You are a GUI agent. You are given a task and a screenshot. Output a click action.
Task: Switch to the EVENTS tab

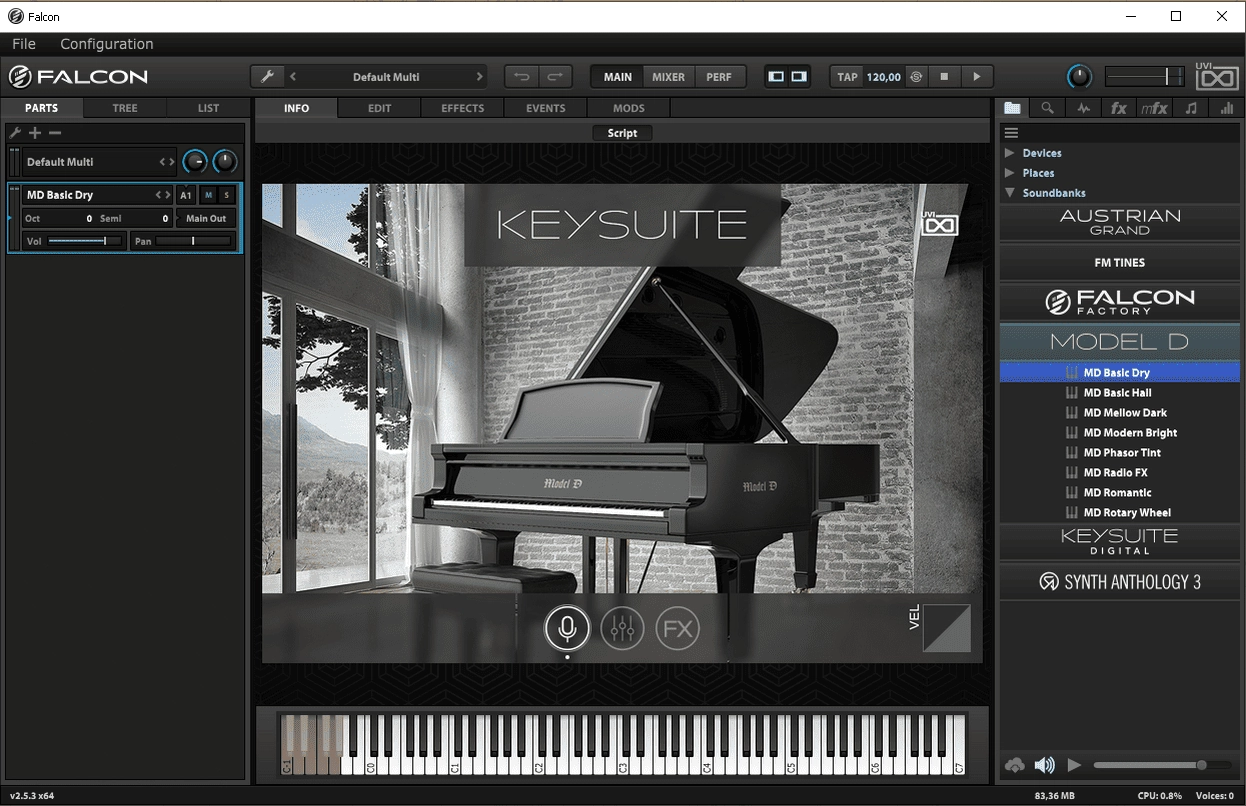click(546, 108)
